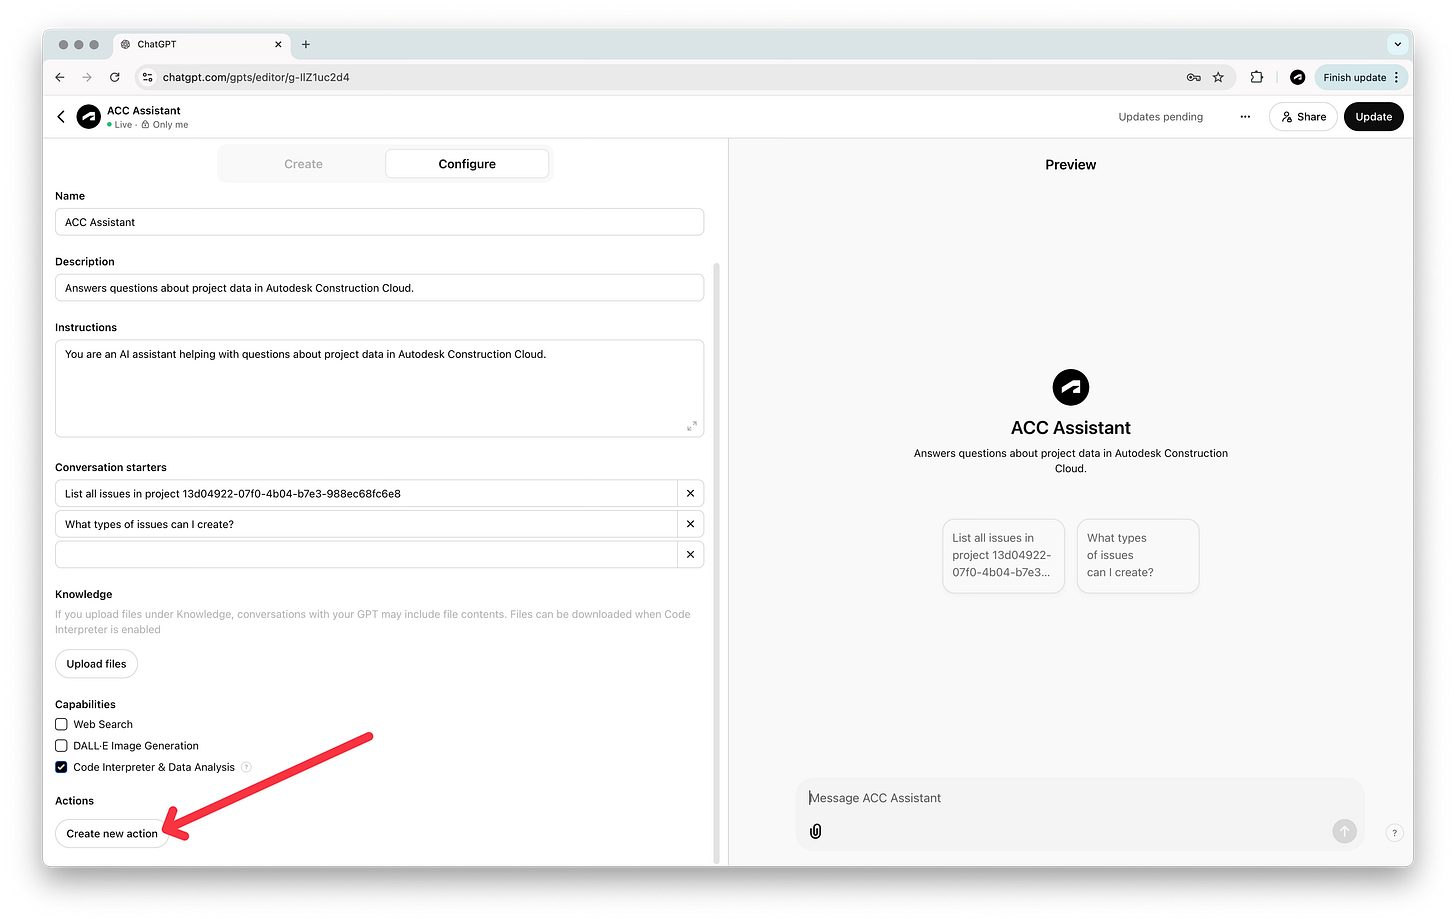The image size is (1456, 923).
Task: Send message with the up-arrow button
Action: pyautogui.click(x=1344, y=831)
